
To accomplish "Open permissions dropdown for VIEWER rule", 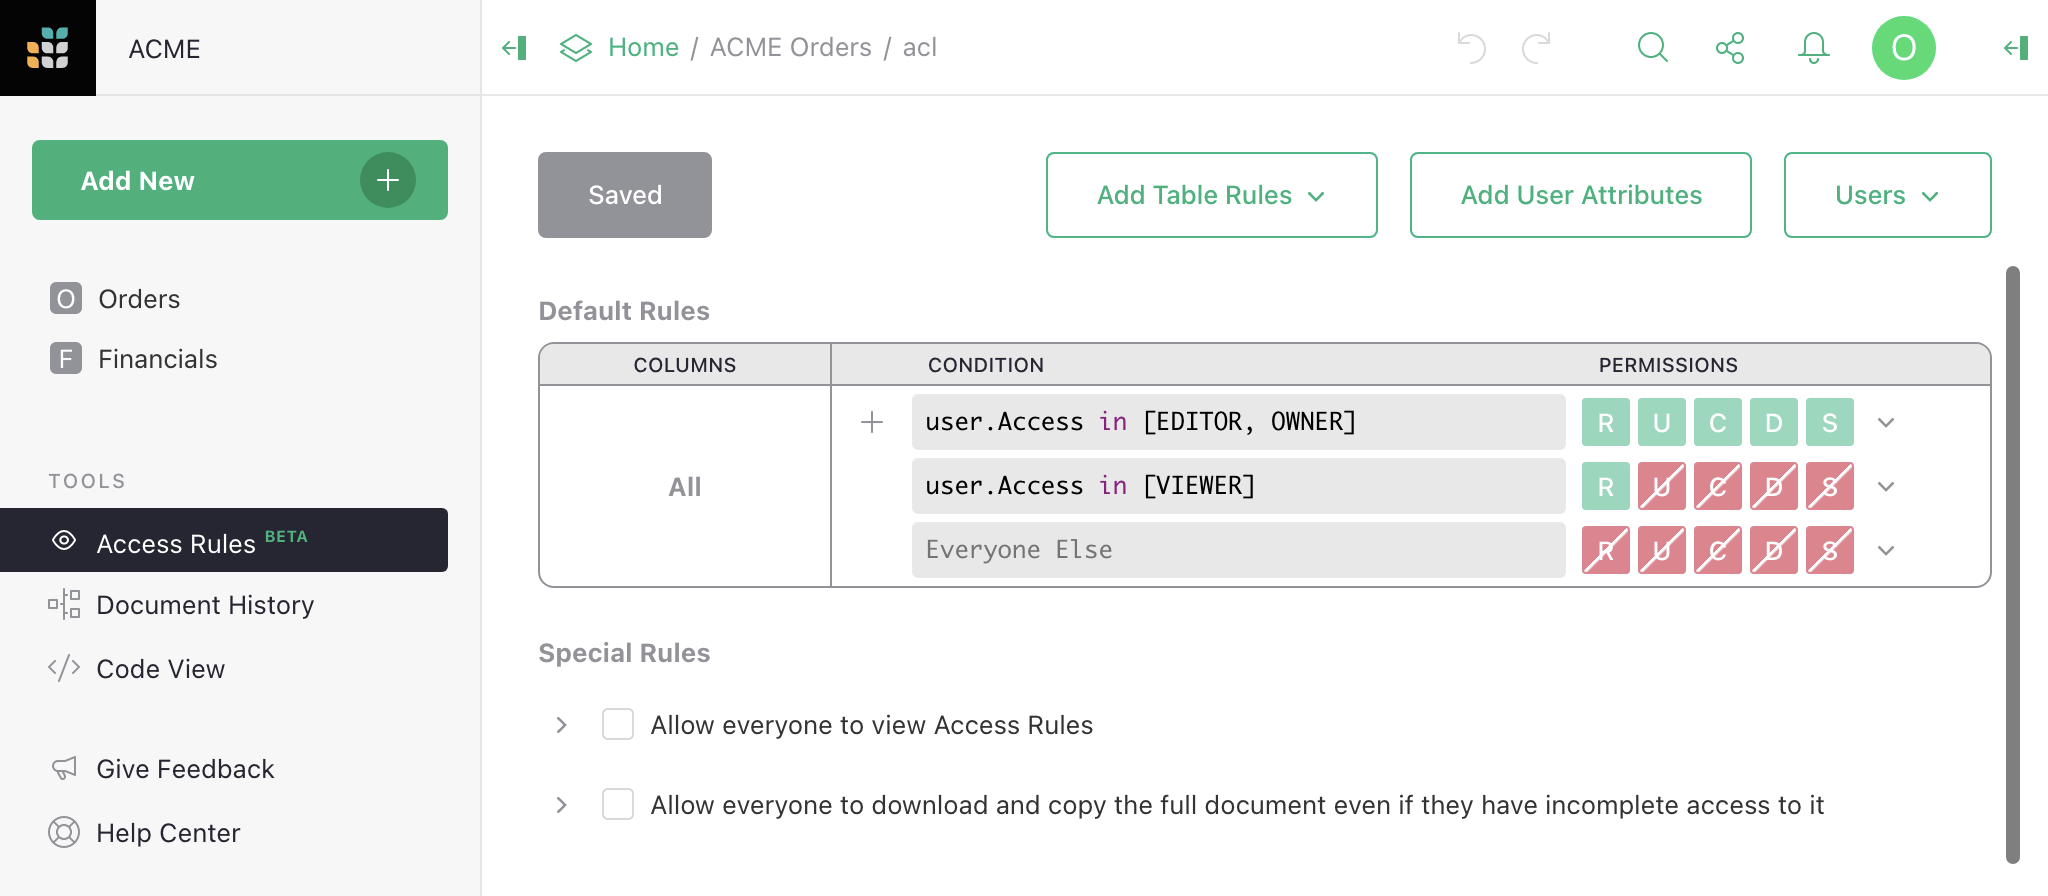I will (x=1886, y=486).
